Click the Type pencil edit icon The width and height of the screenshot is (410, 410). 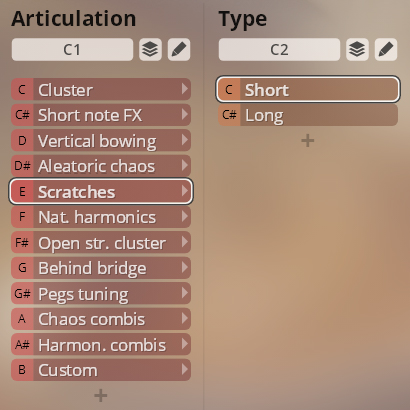click(386, 50)
